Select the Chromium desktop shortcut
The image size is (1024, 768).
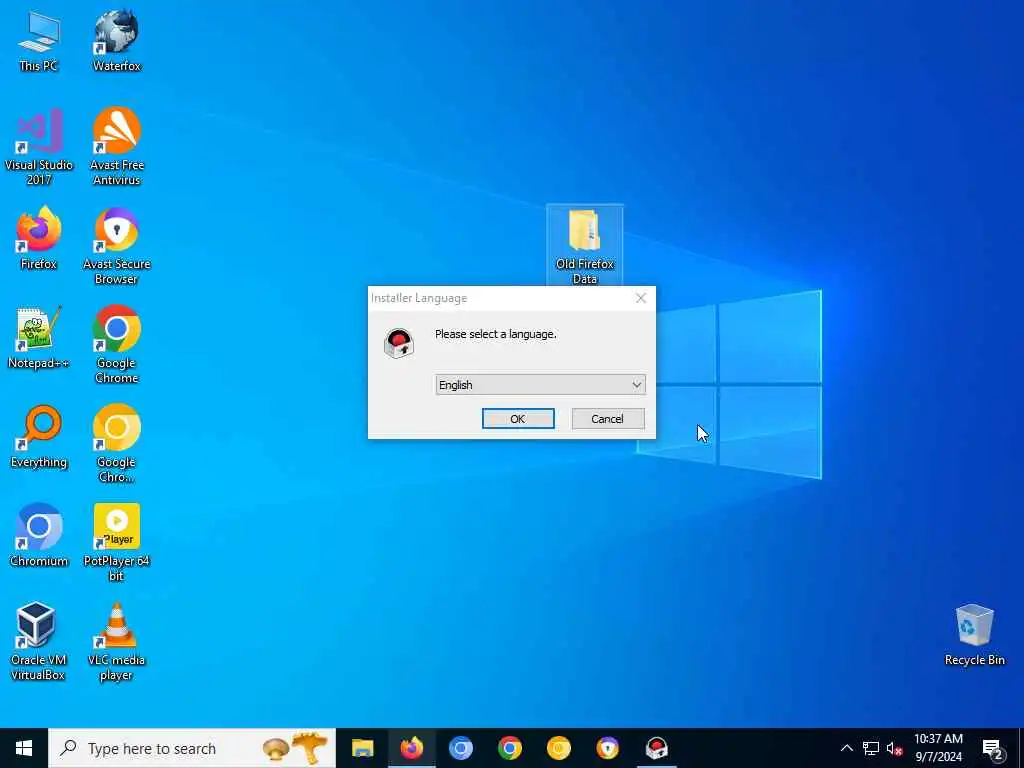39,536
